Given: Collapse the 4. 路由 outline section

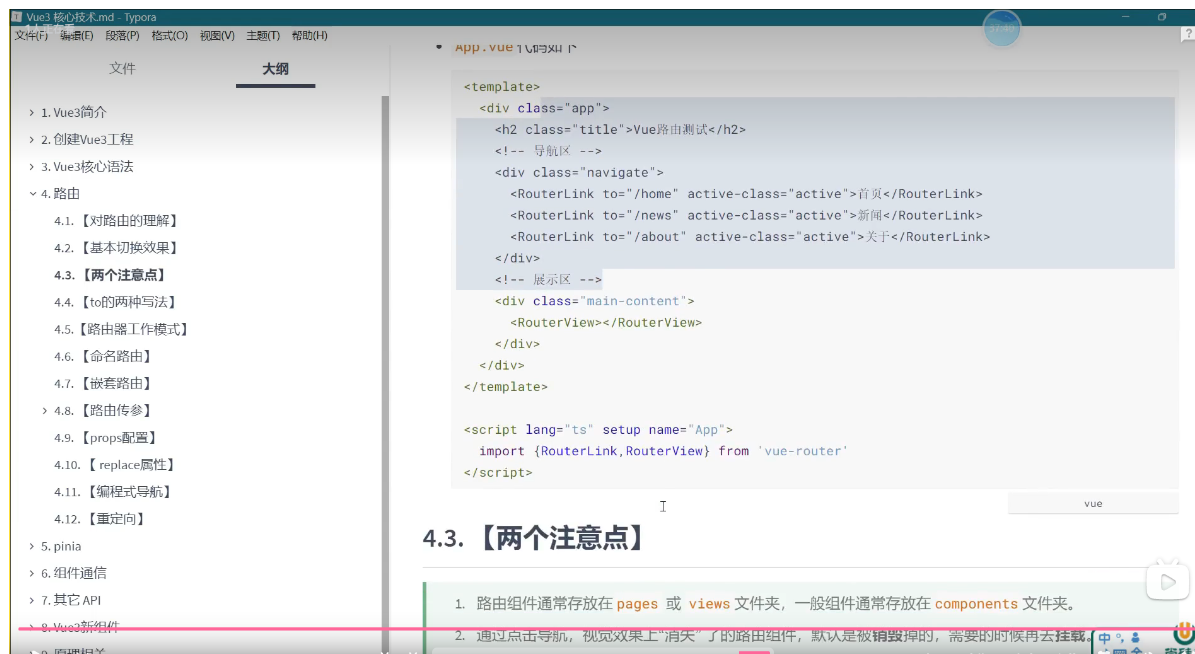Looking at the screenshot, I should pyautogui.click(x=32, y=194).
